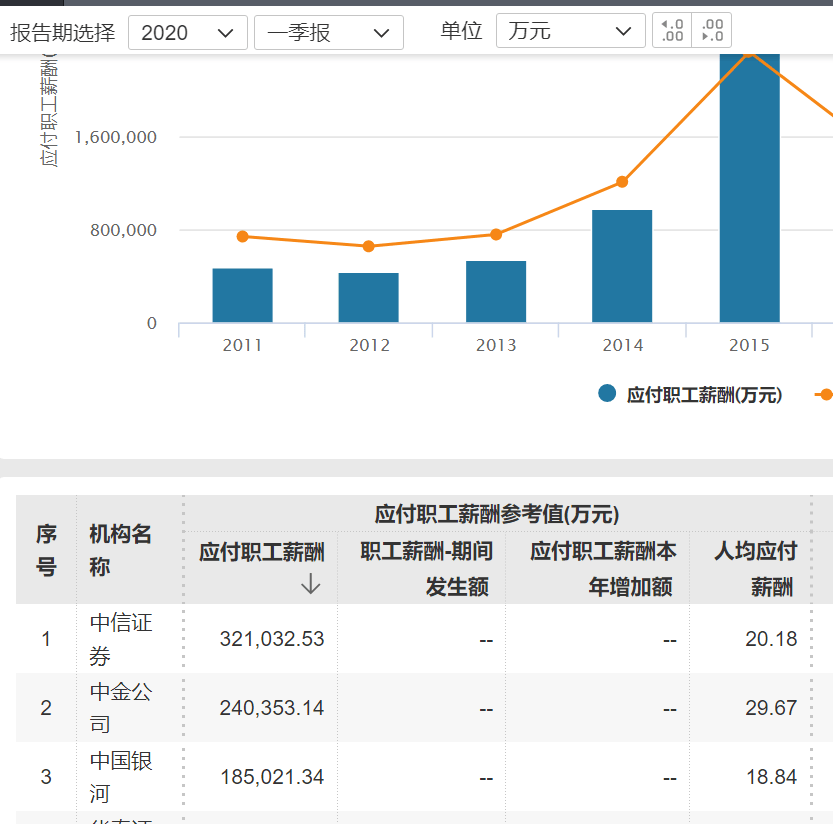Open the 中金公司 institution link
The image size is (833, 824).
(121, 707)
